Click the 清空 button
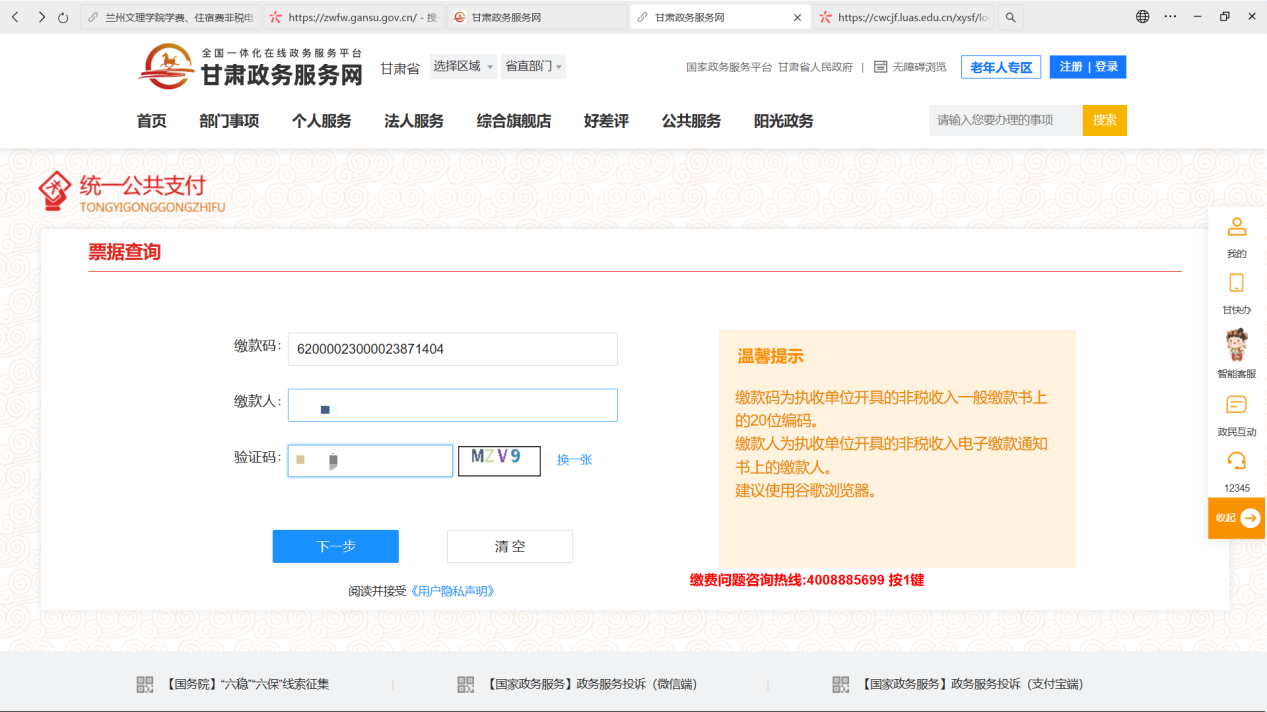Viewport: 1267px width, 712px height. (509, 546)
